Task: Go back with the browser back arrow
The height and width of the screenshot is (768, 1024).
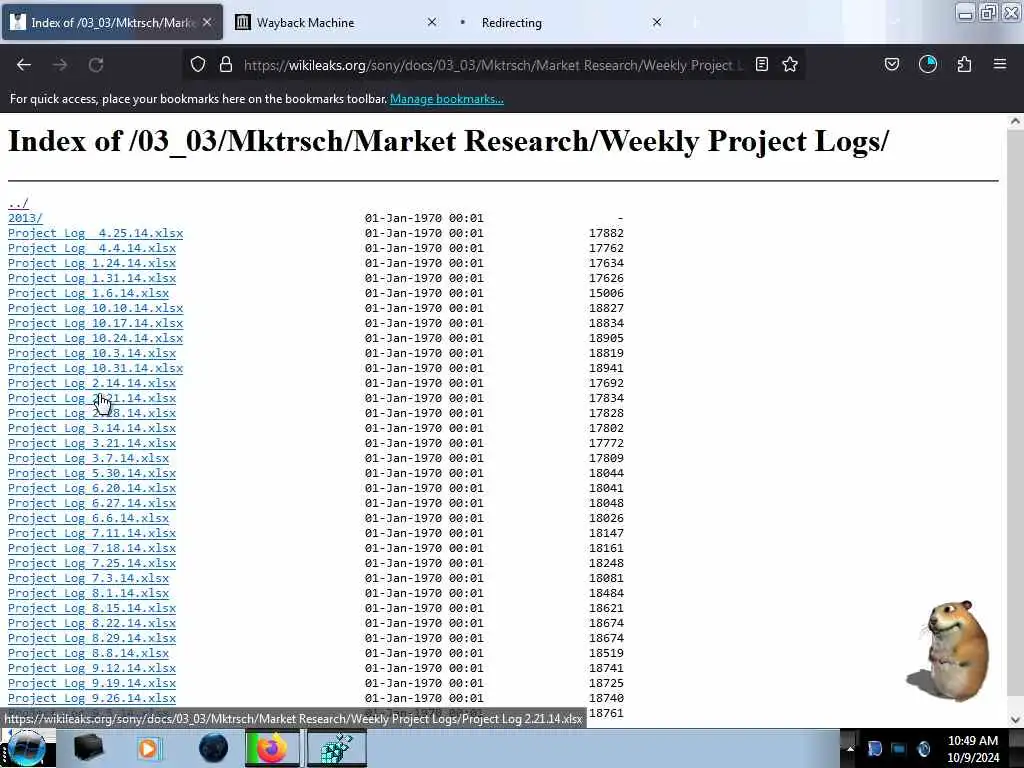Action: pyautogui.click(x=24, y=65)
